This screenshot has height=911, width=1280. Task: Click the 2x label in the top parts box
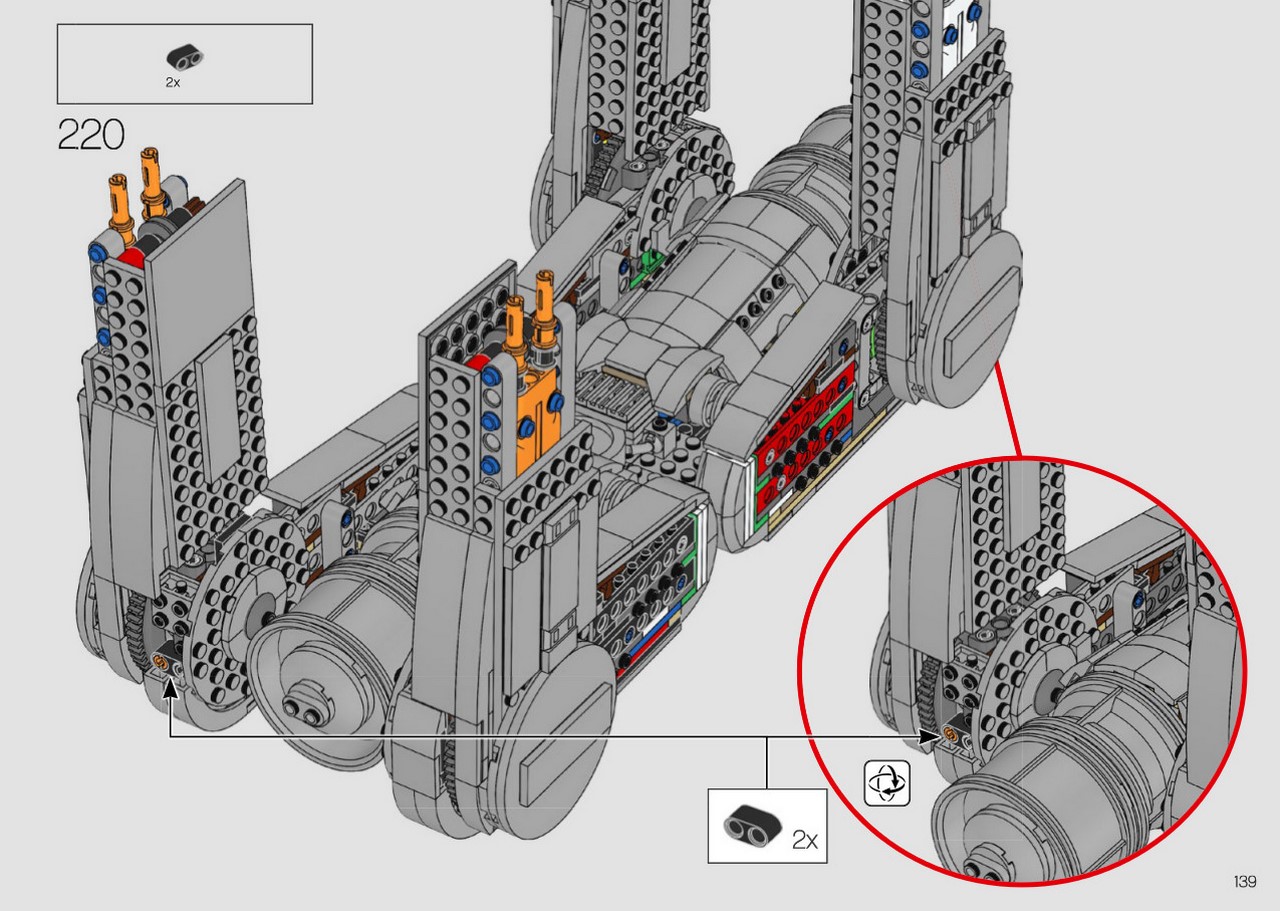(173, 83)
